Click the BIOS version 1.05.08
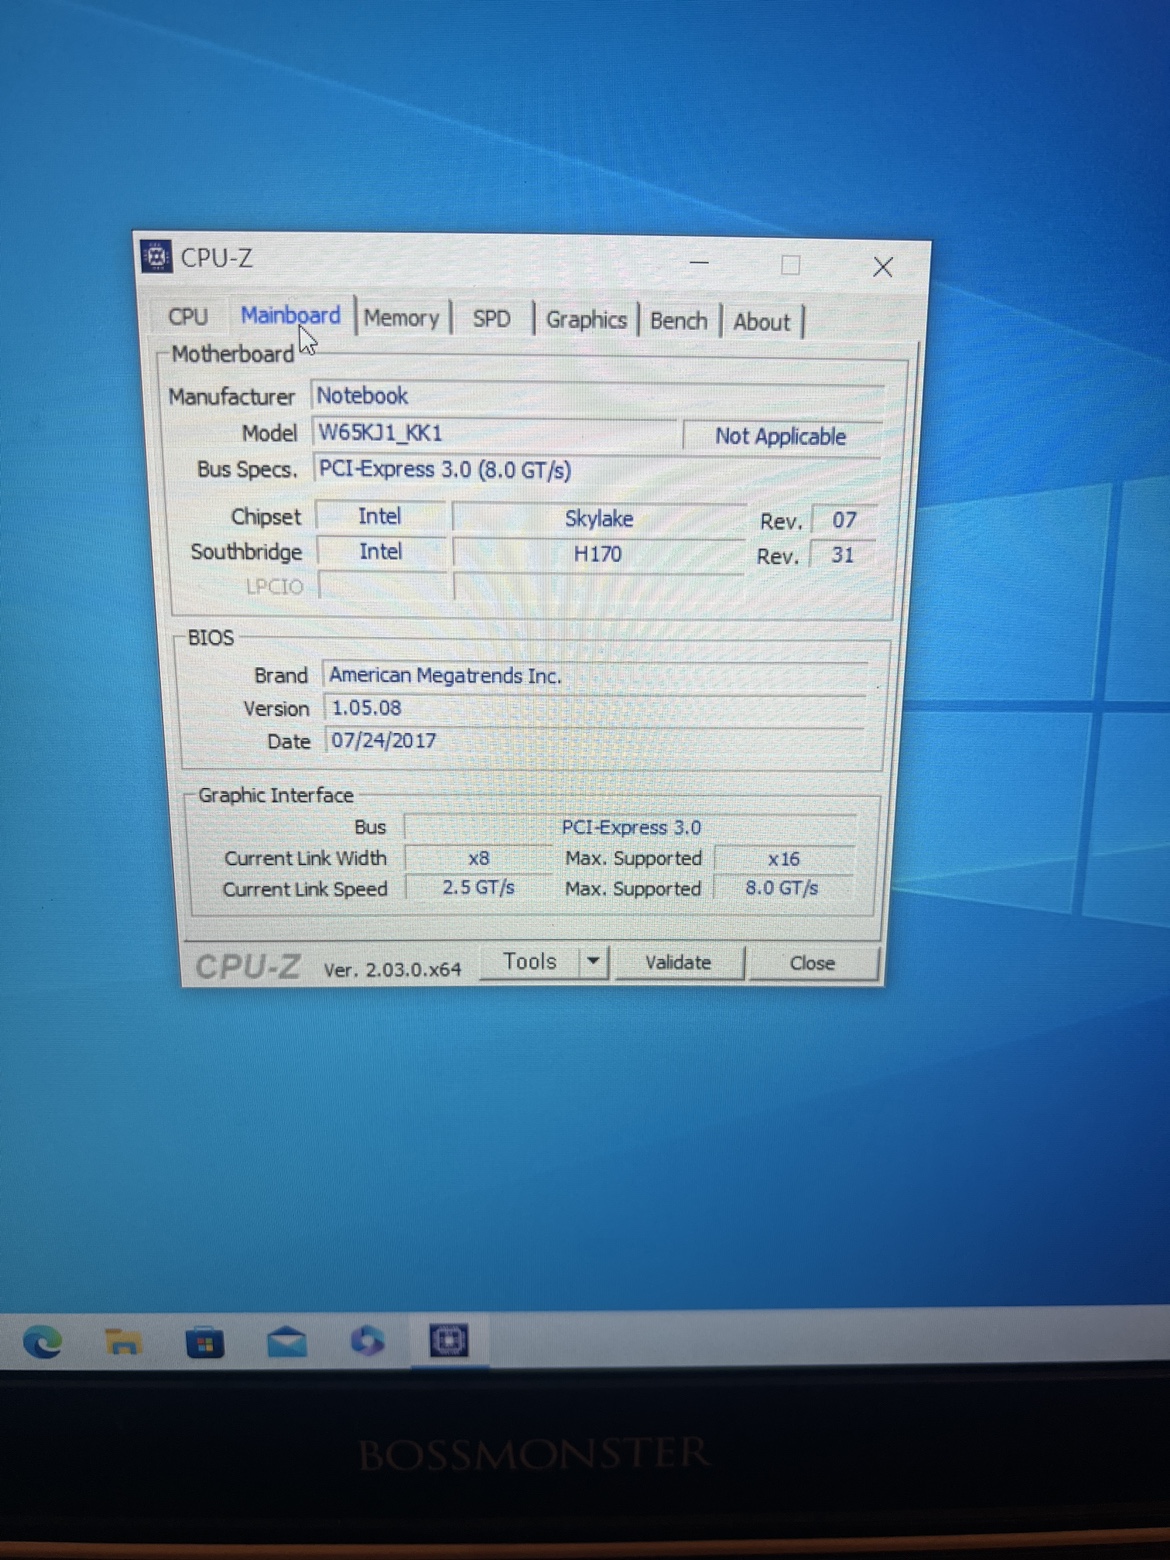Screen dimensions: 1170x1560 point(594,708)
